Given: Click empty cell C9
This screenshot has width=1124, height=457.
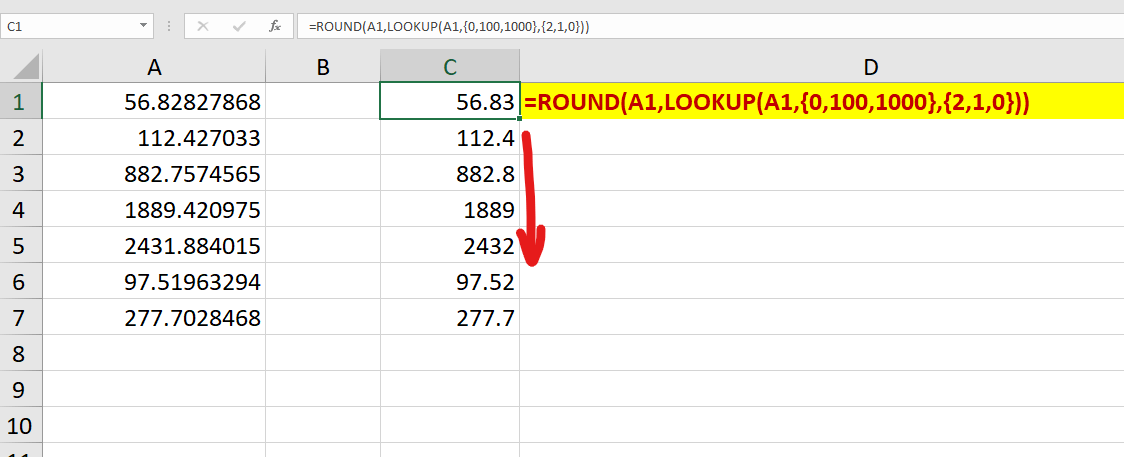Looking at the screenshot, I should point(450,388).
